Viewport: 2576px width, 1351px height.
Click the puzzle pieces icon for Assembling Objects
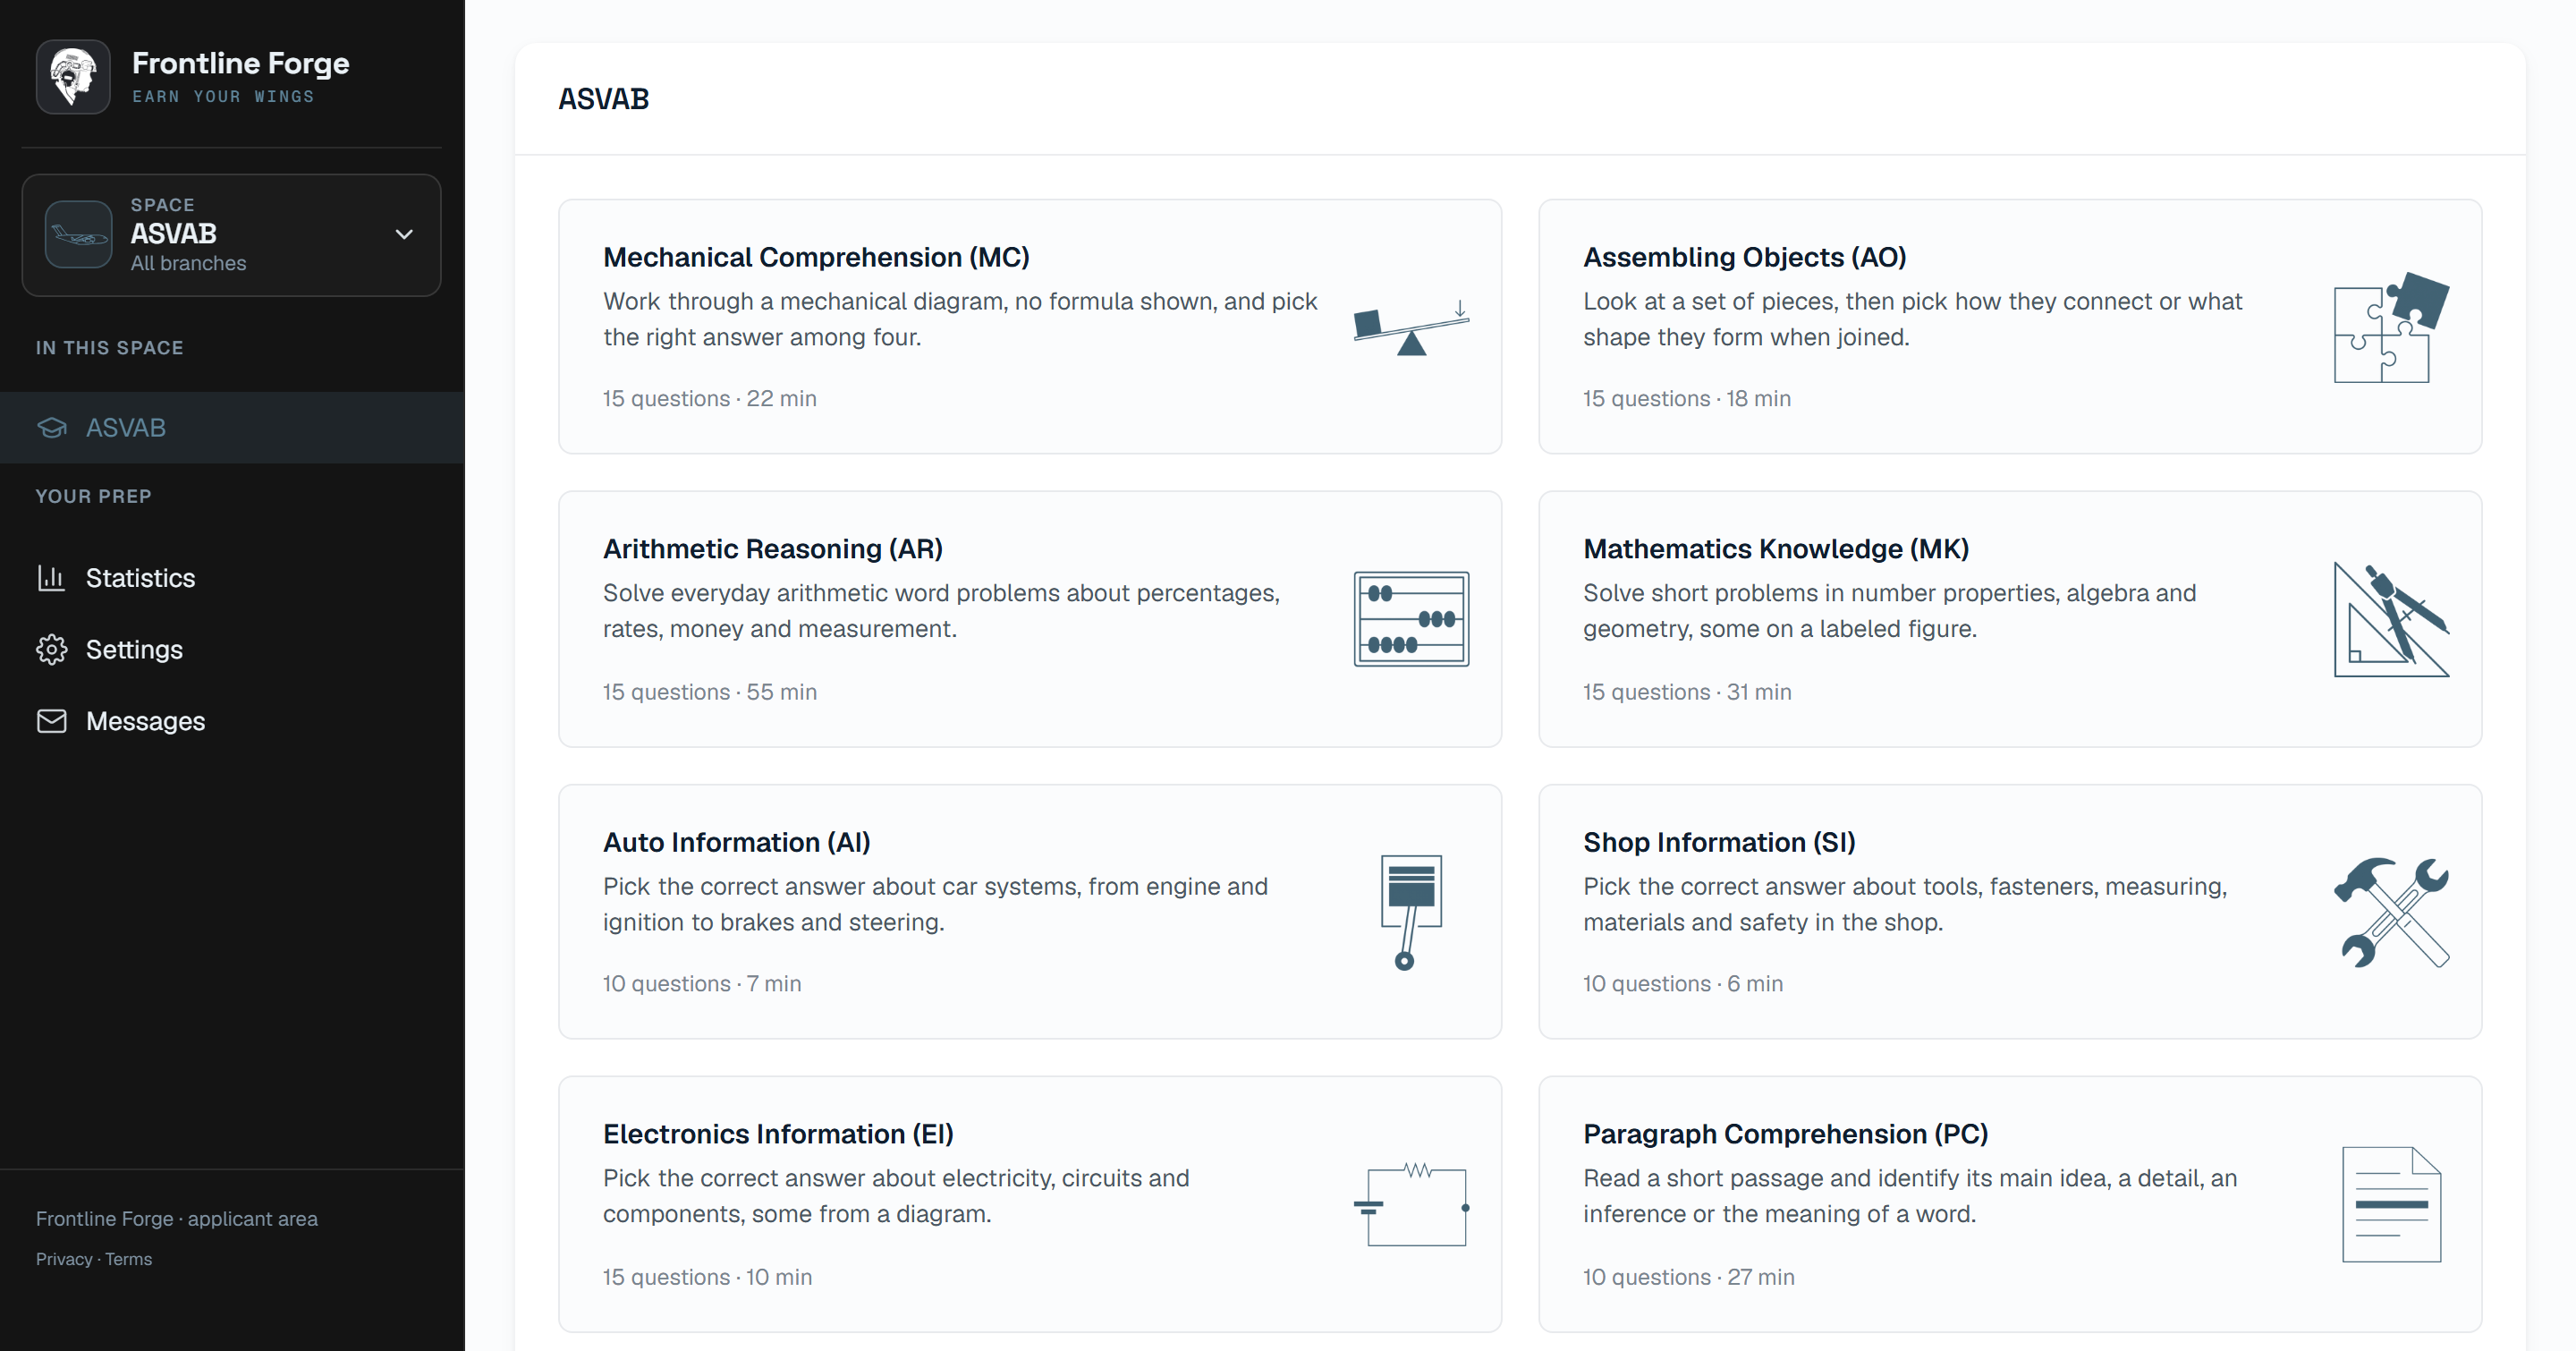coord(2391,327)
